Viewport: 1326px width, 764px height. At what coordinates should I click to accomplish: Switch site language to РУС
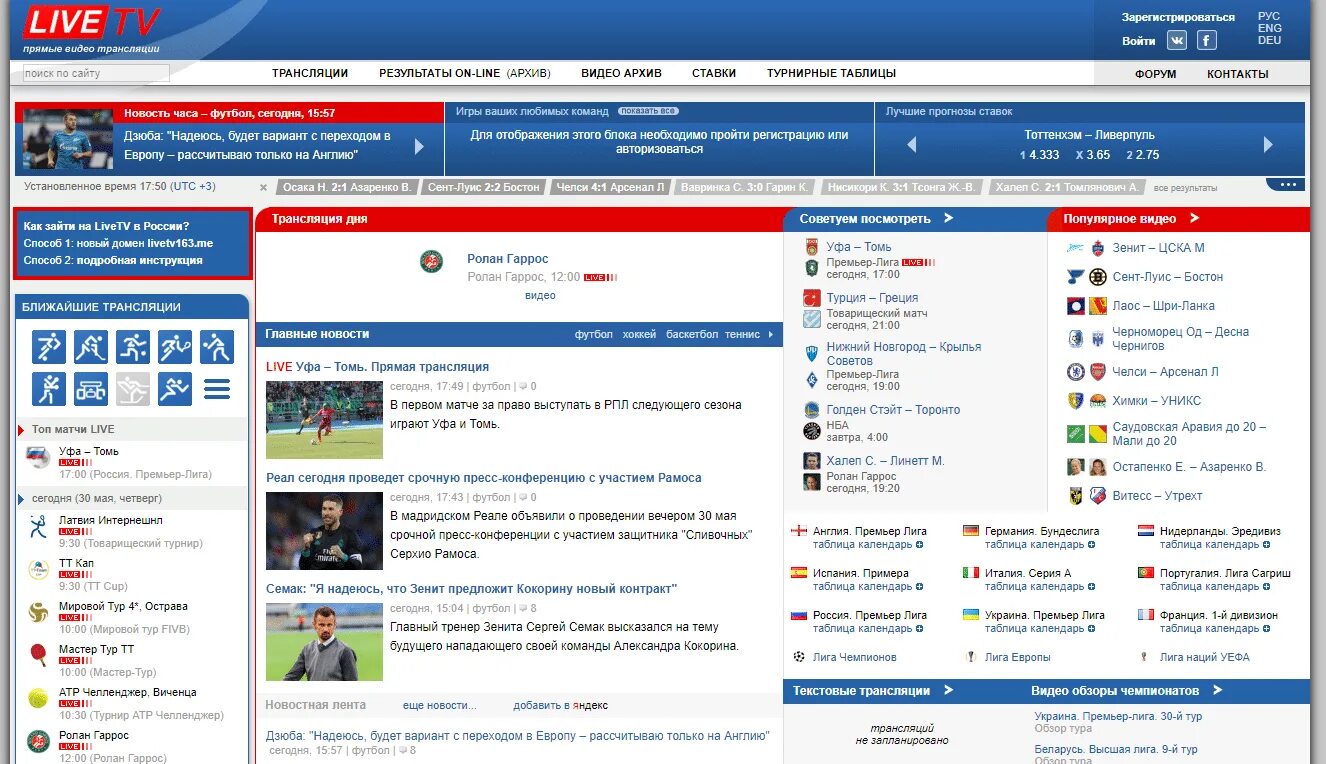(1269, 17)
